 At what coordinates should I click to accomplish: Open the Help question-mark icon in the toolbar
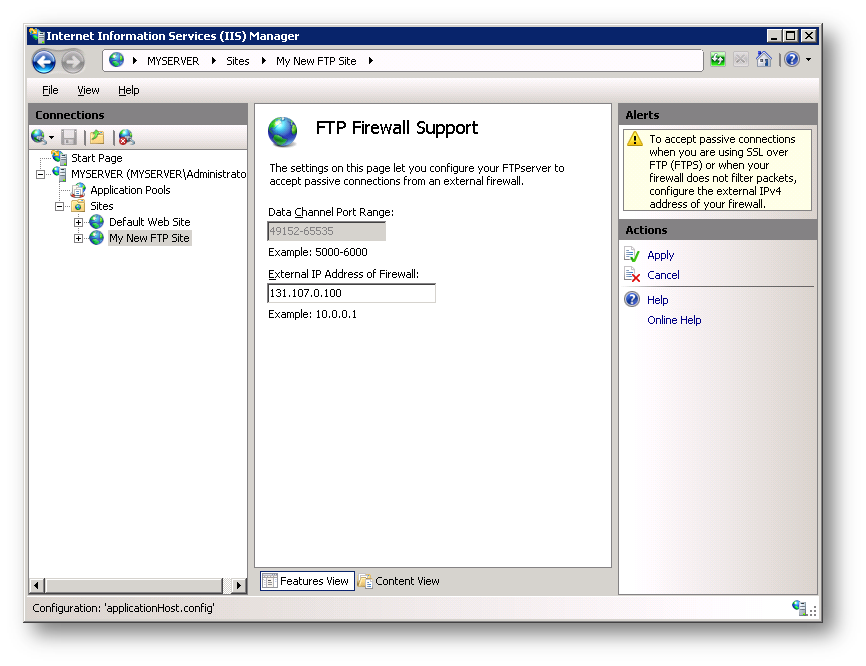coord(792,59)
